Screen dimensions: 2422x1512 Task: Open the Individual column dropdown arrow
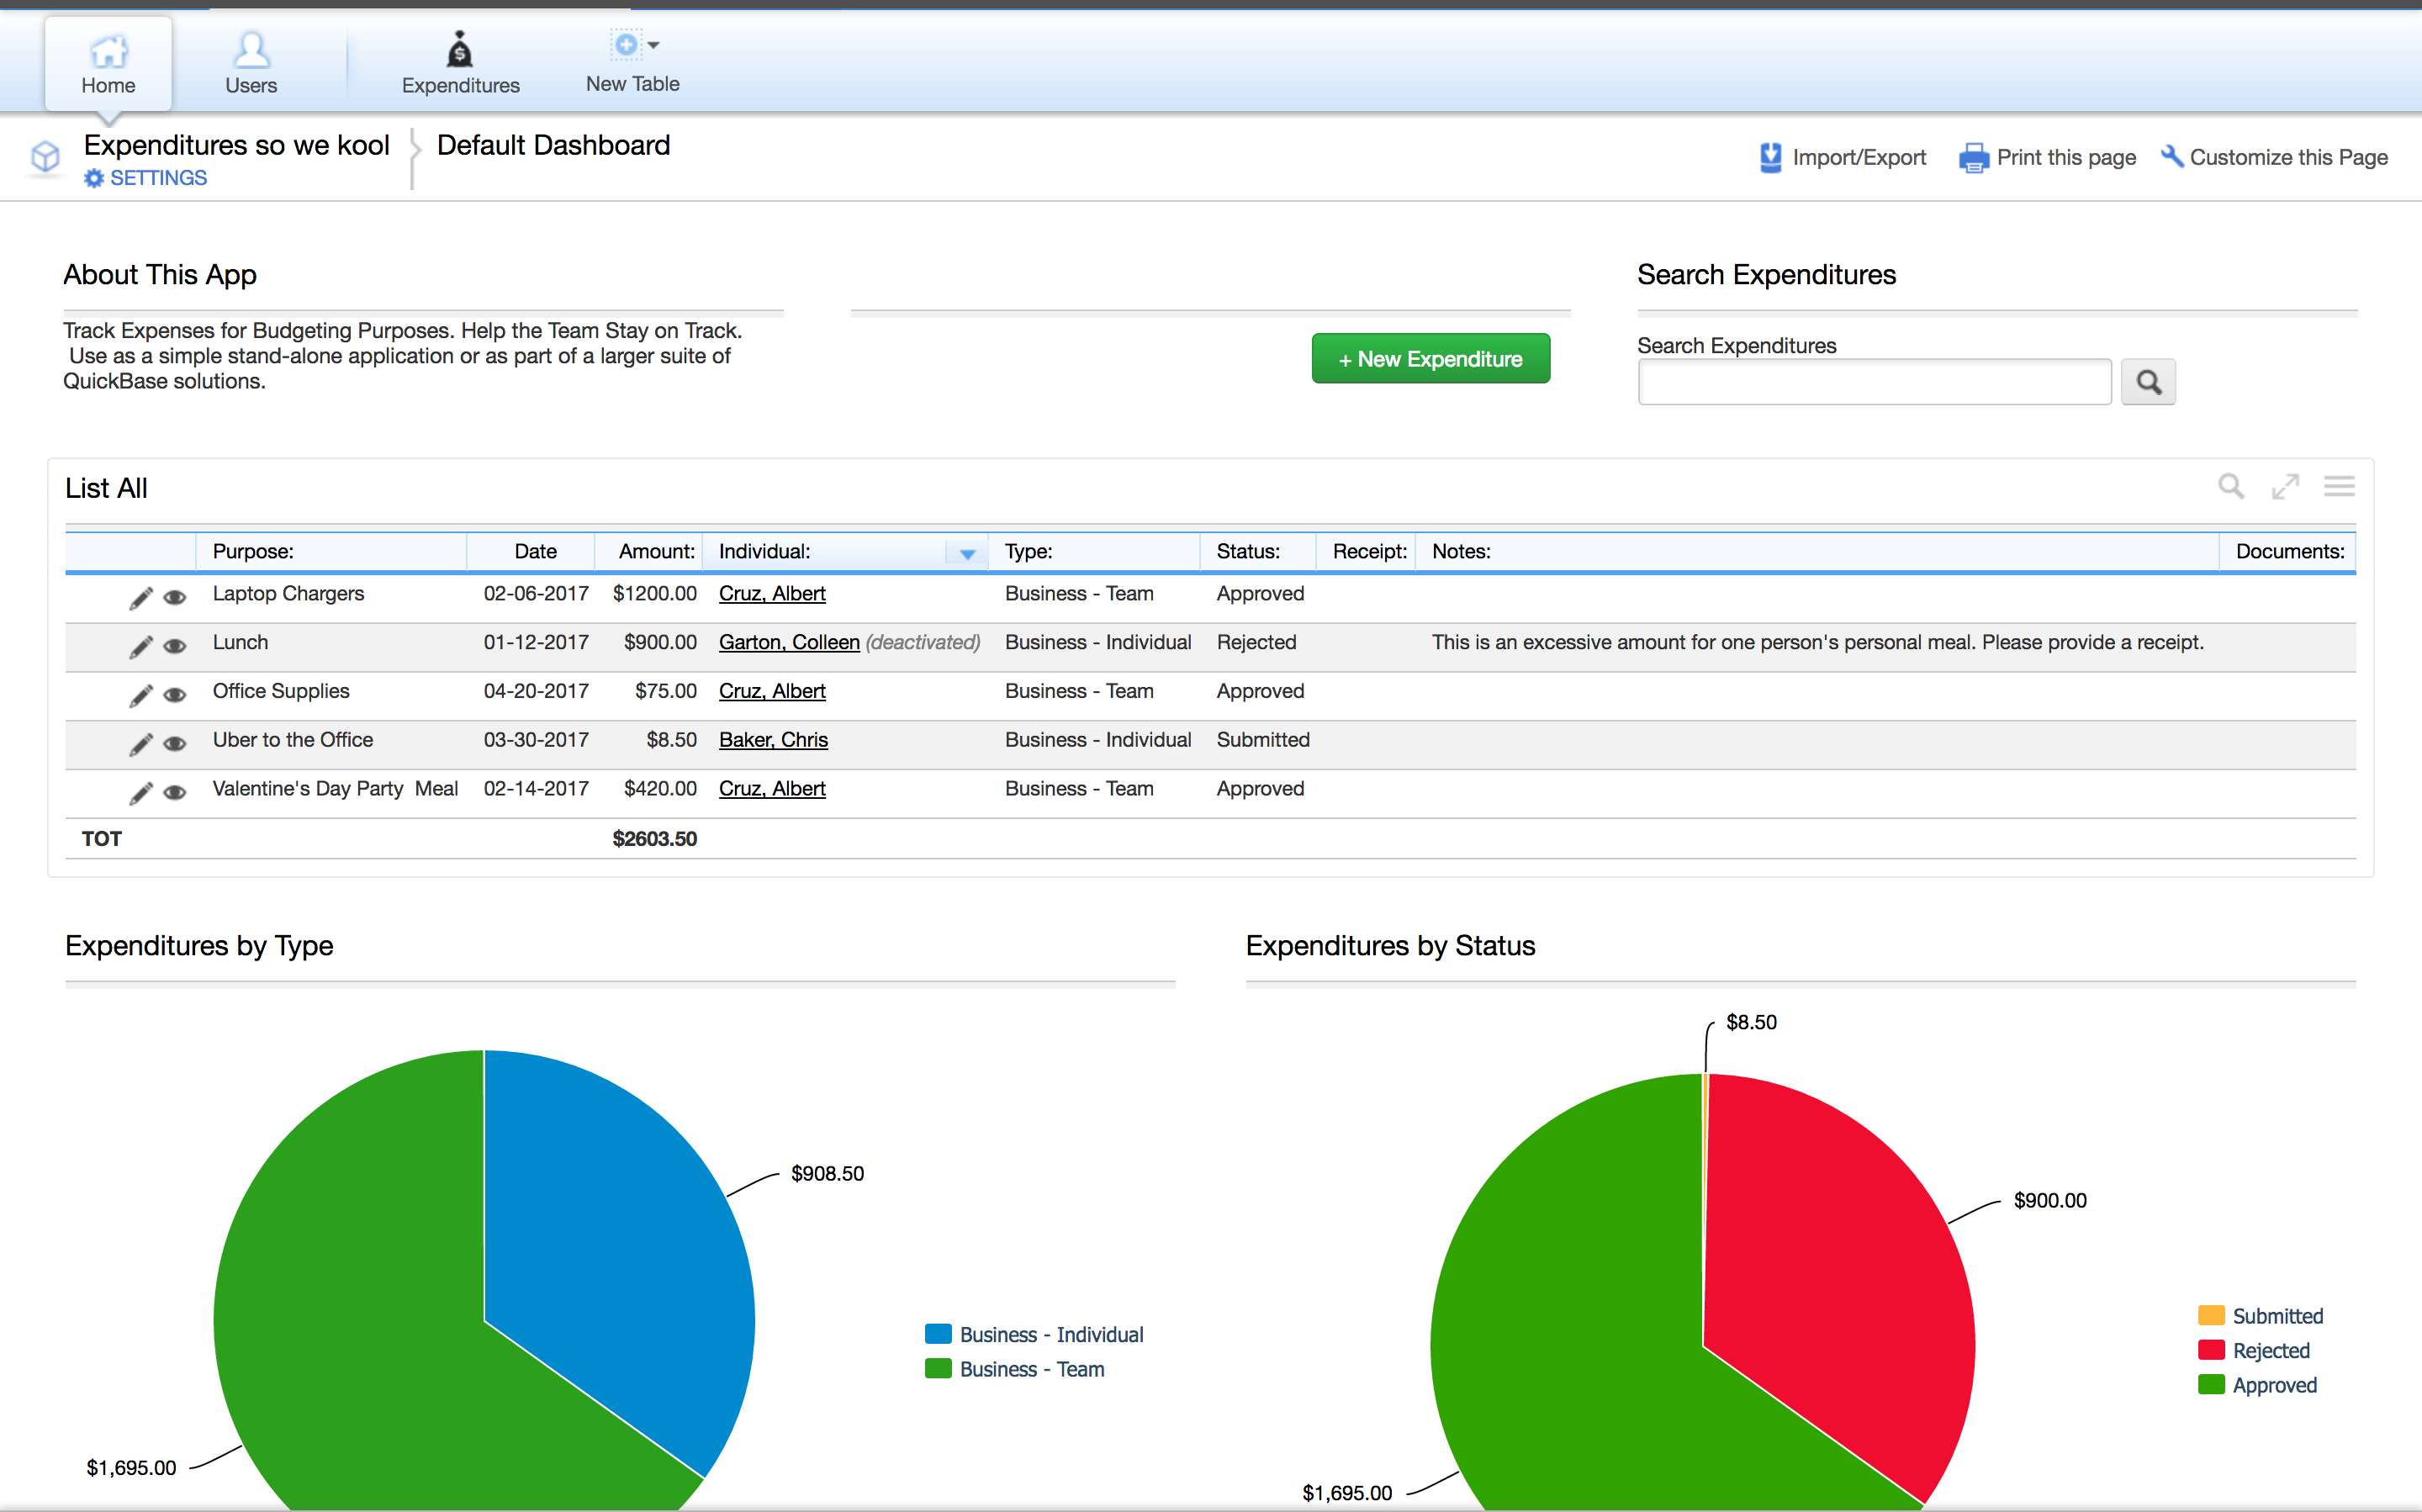click(x=967, y=553)
